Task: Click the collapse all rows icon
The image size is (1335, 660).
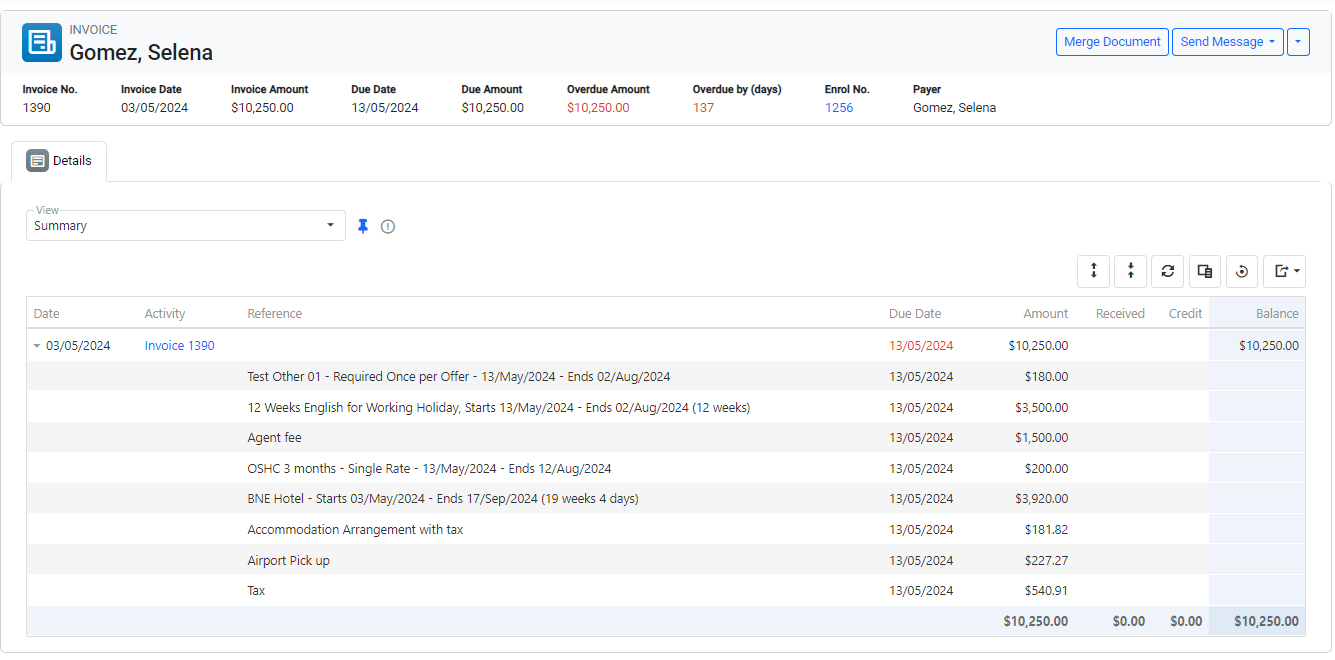Action: pyautogui.click(x=1130, y=271)
